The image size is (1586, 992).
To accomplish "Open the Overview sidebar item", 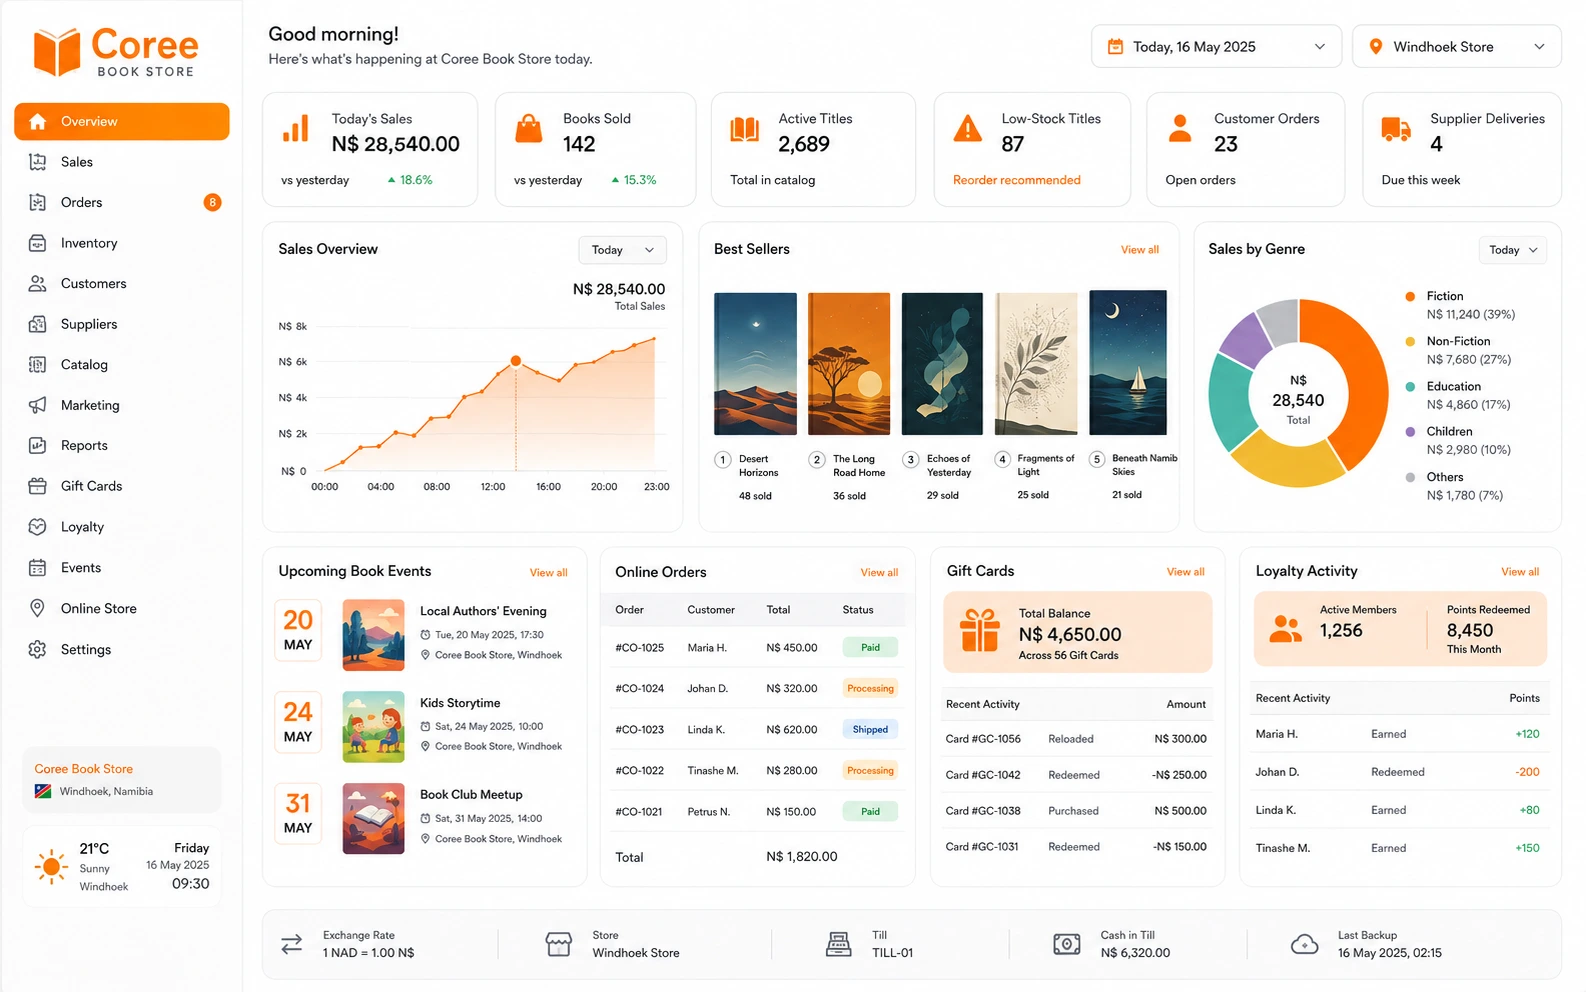I will click(x=122, y=121).
